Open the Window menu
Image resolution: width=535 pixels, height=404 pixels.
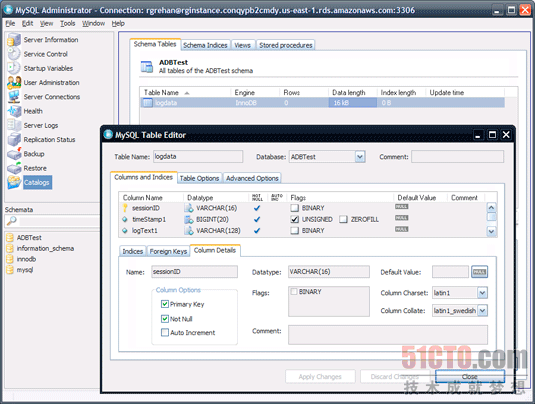click(93, 24)
